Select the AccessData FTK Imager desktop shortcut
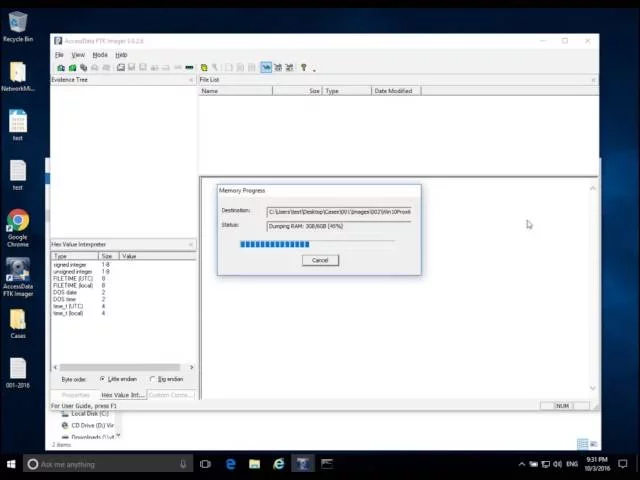 [18, 278]
